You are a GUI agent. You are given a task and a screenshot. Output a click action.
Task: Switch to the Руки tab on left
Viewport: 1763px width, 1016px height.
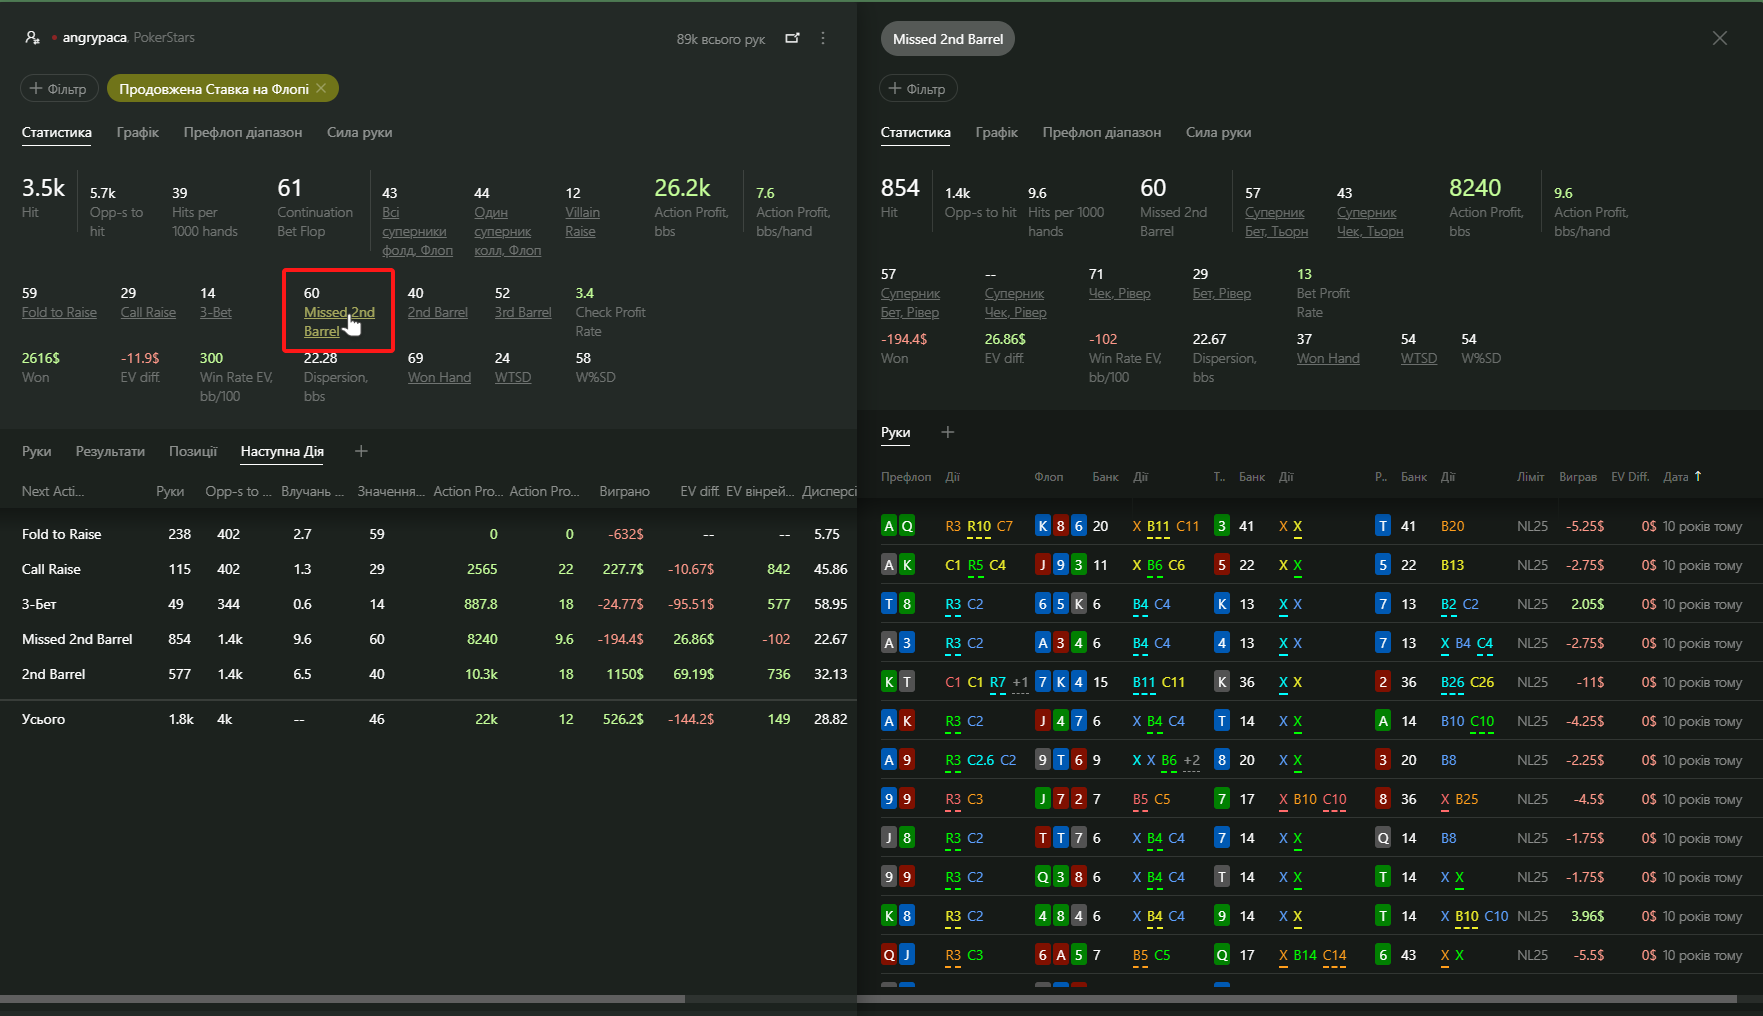tap(36, 451)
